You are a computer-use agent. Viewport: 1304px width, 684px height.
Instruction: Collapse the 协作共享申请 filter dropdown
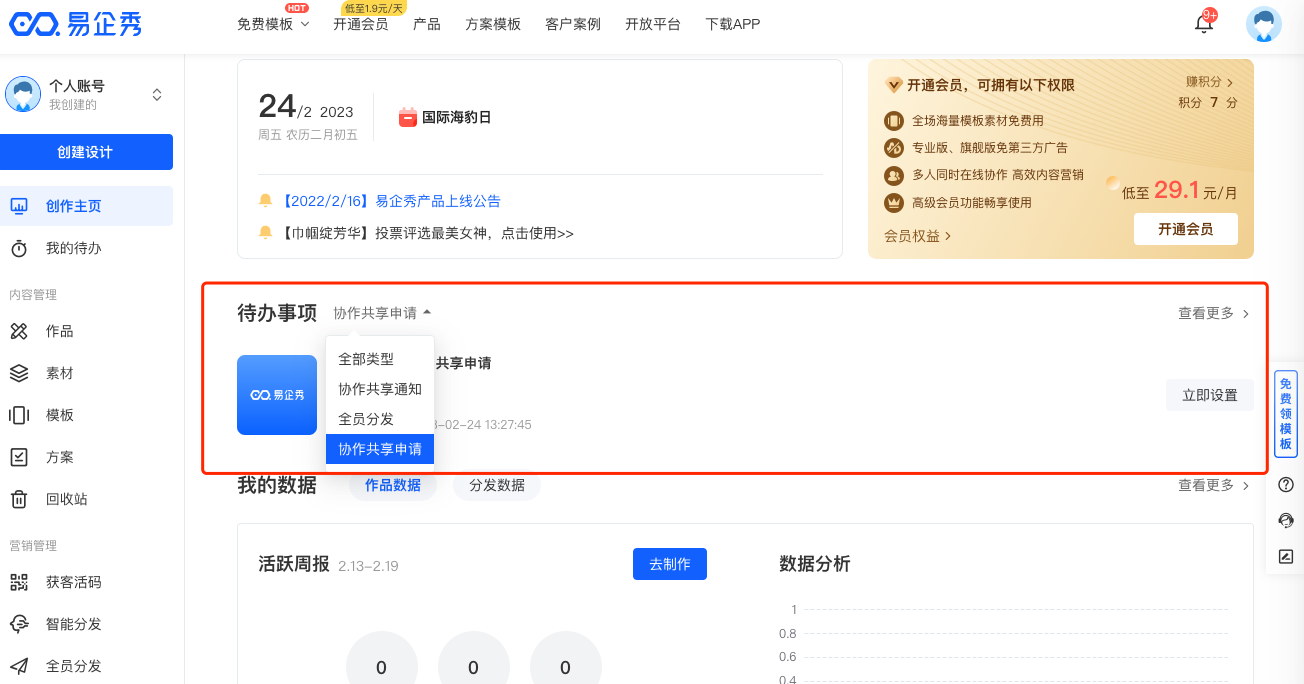[382, 313]
